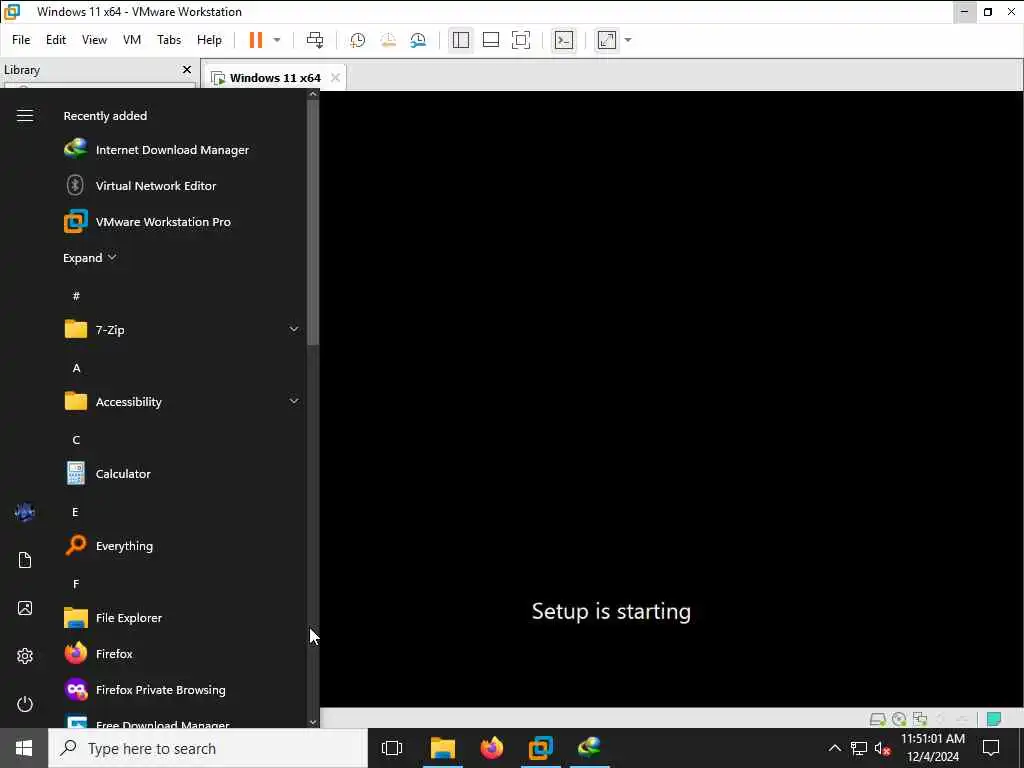
Task: Toggle the thumbnail bar view icon
Action: point(490,40)
